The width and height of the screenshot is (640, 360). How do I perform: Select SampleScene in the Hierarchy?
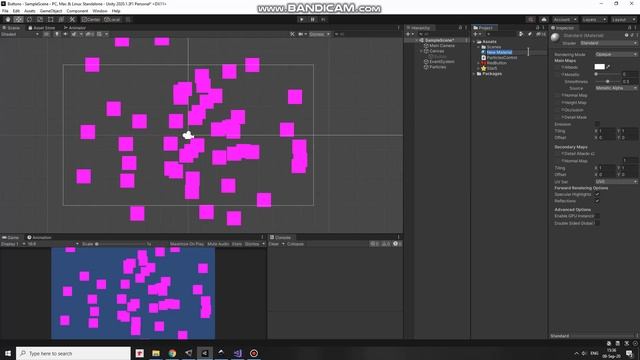[x=439, y=40]
